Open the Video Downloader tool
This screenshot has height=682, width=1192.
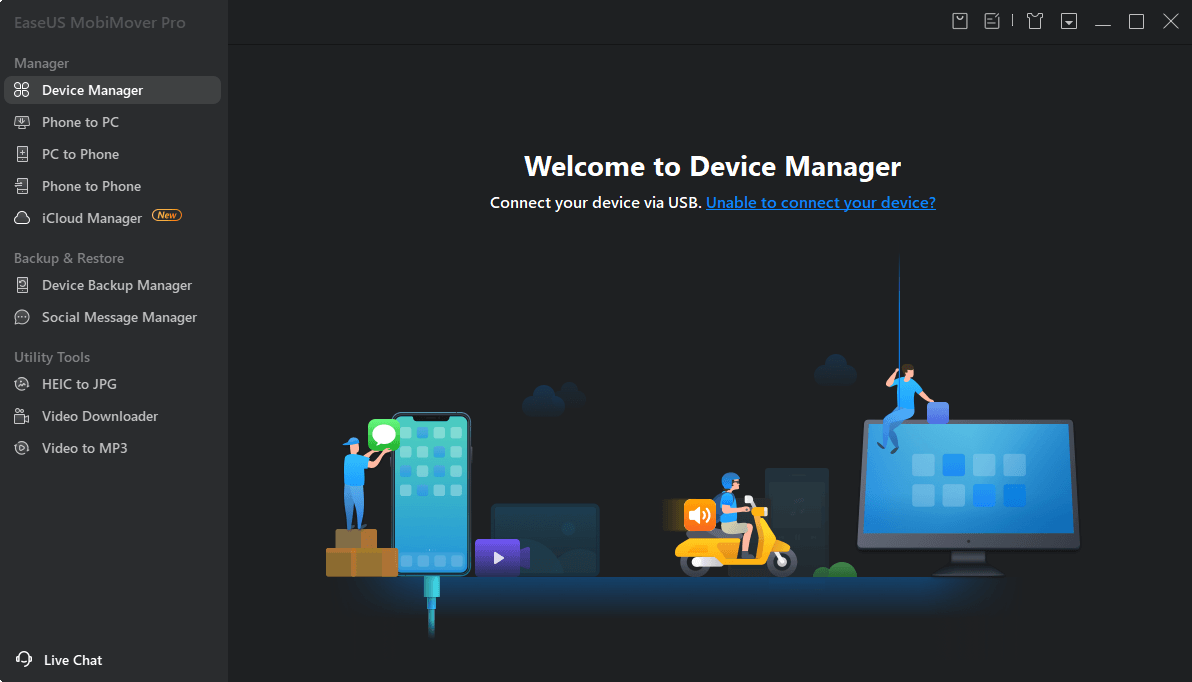(x=99, y=416)
